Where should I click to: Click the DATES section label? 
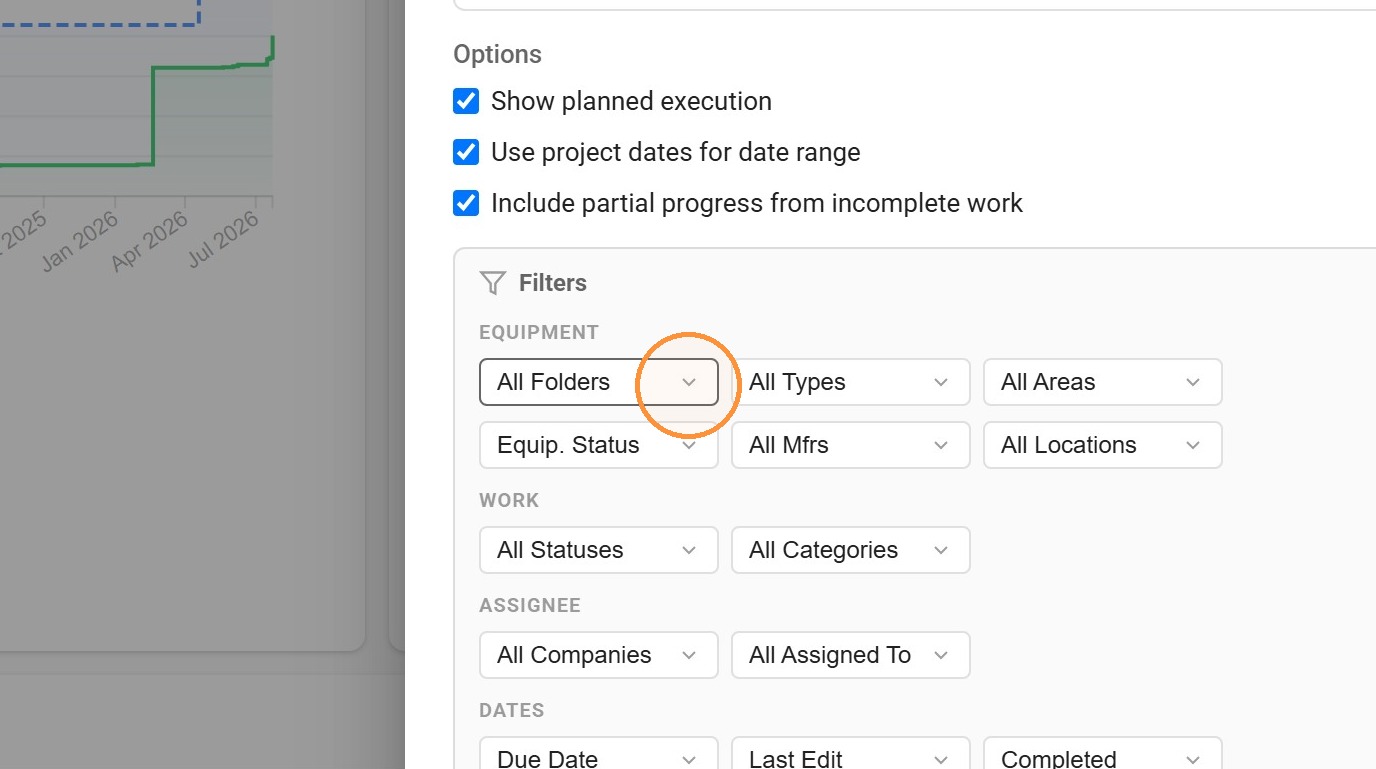(x=512, y=710)
